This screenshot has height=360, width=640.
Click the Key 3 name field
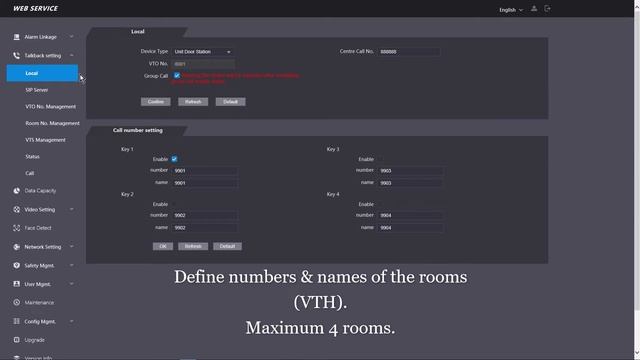click(411, 183)
